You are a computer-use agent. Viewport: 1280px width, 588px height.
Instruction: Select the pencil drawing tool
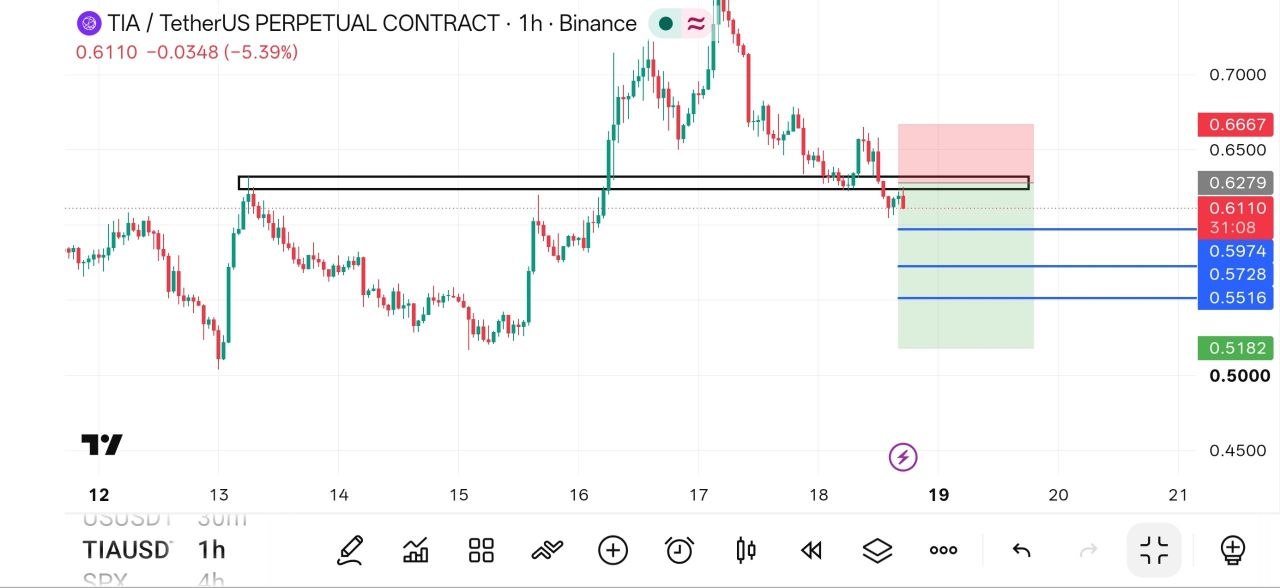pyautogui.click(x=350, y=550)
